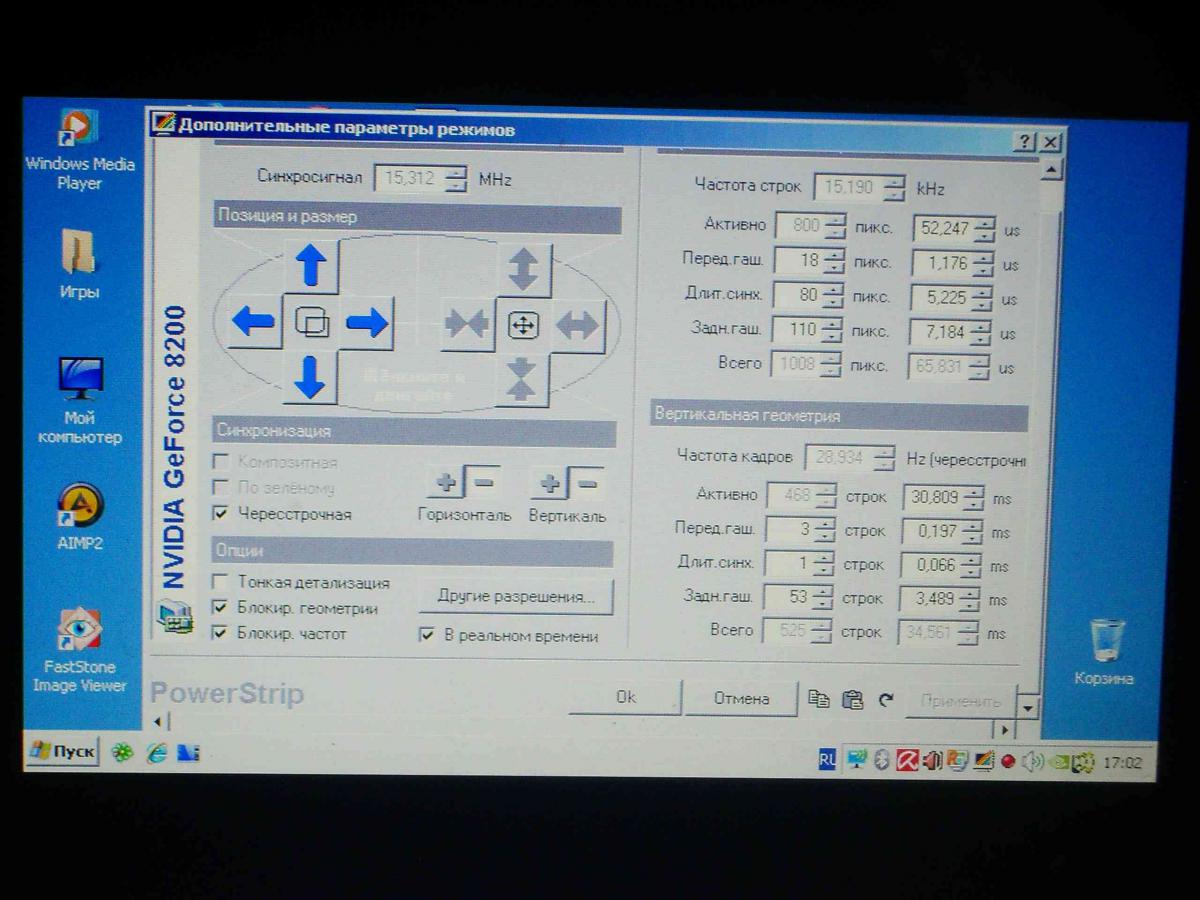Click the Отмена button
This screenshot has width=1200, height=900.
(741, 698)
